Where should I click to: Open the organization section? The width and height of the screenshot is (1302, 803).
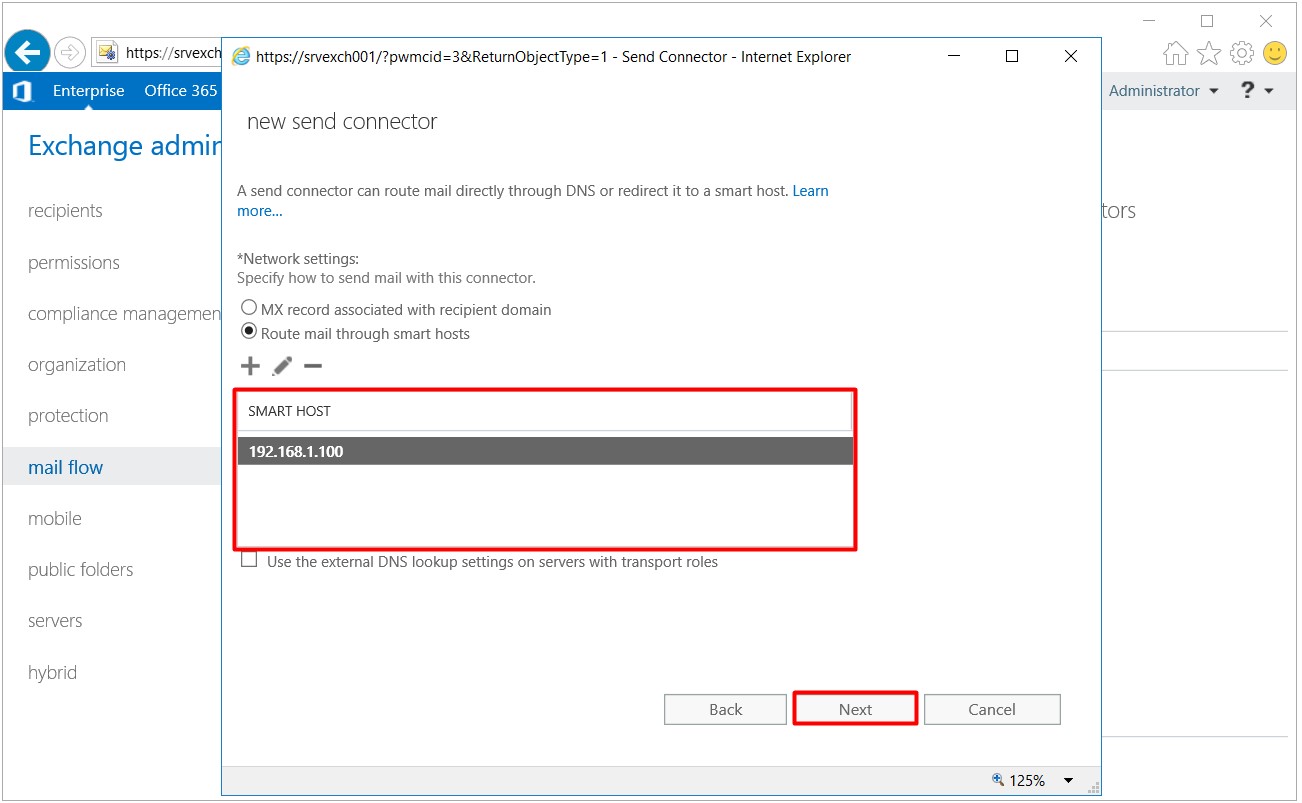(77, 365)
